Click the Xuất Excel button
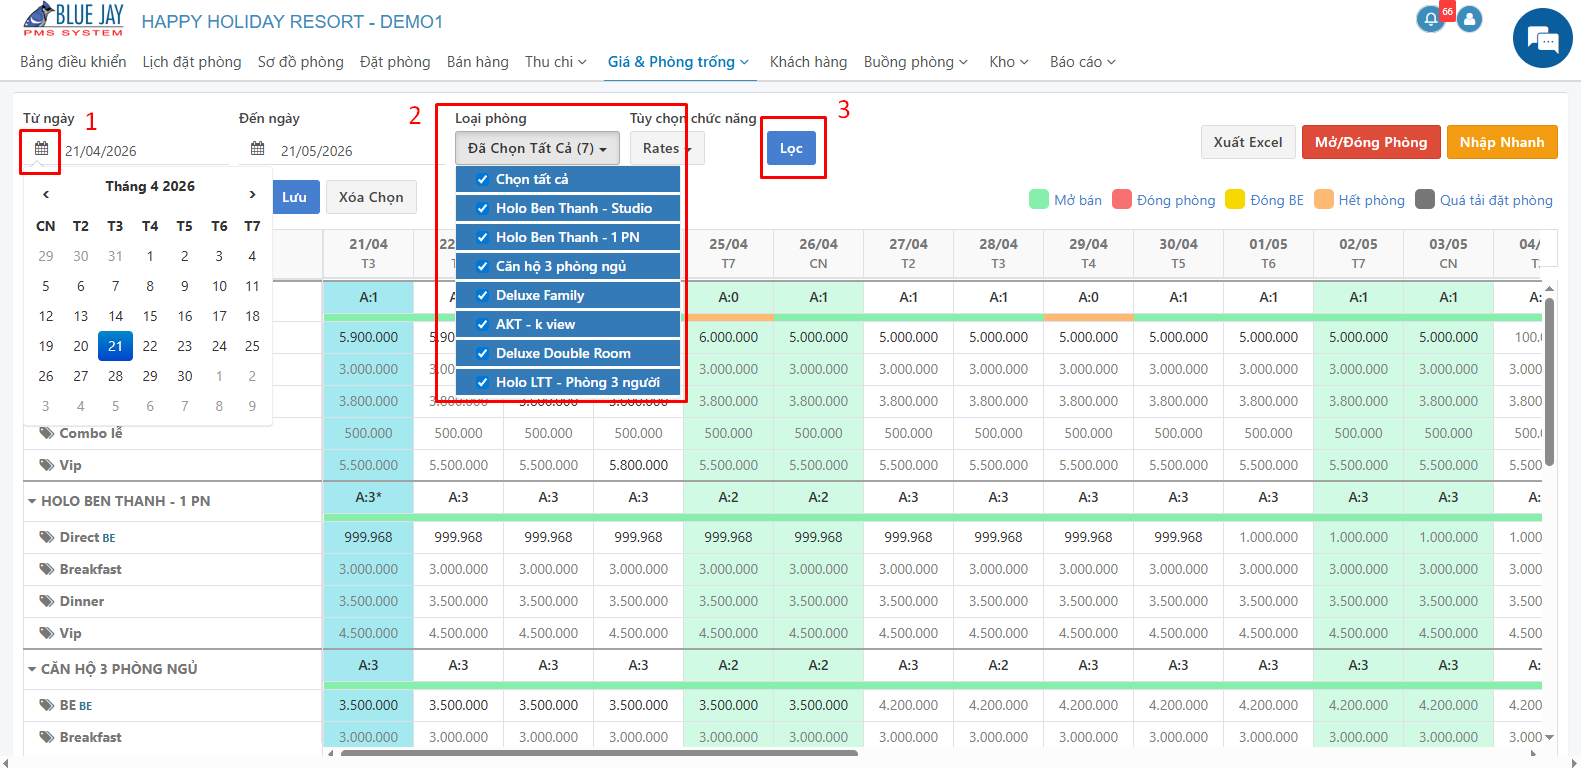This screenshot has width=1581, height=768. click(1248, 142)
